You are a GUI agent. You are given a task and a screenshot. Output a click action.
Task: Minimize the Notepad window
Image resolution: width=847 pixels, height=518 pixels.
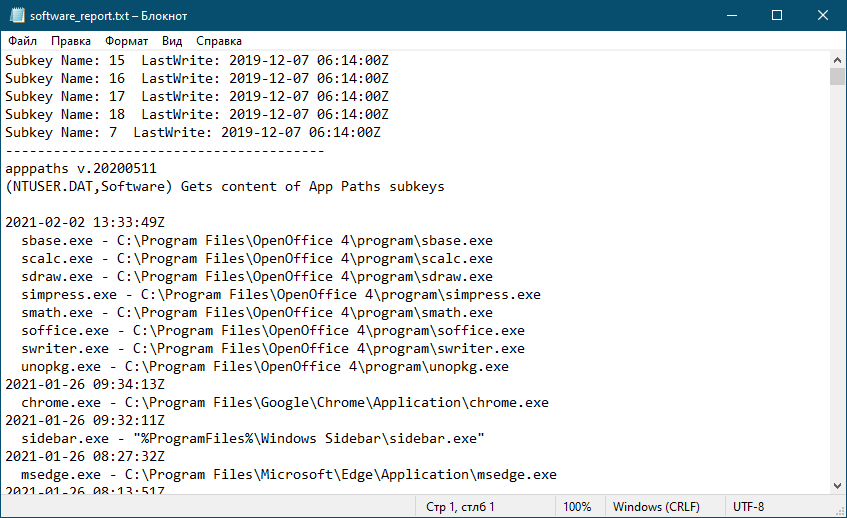click(x=732, y=16)
